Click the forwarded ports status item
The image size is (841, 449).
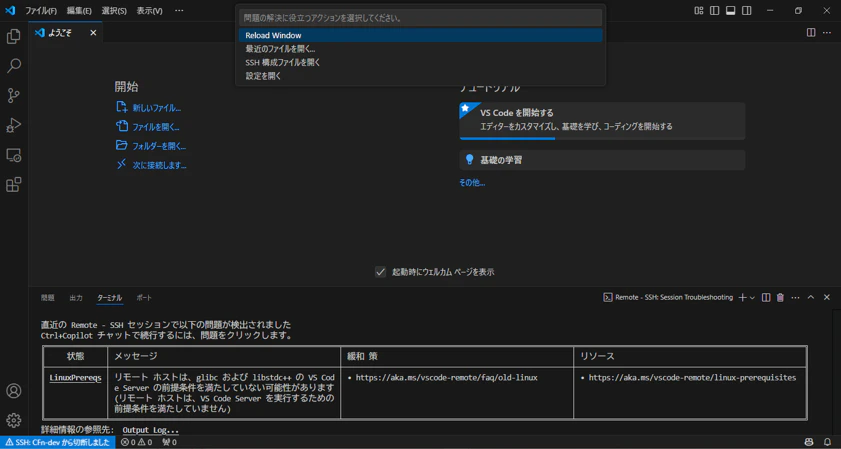(x=169, y=443)
